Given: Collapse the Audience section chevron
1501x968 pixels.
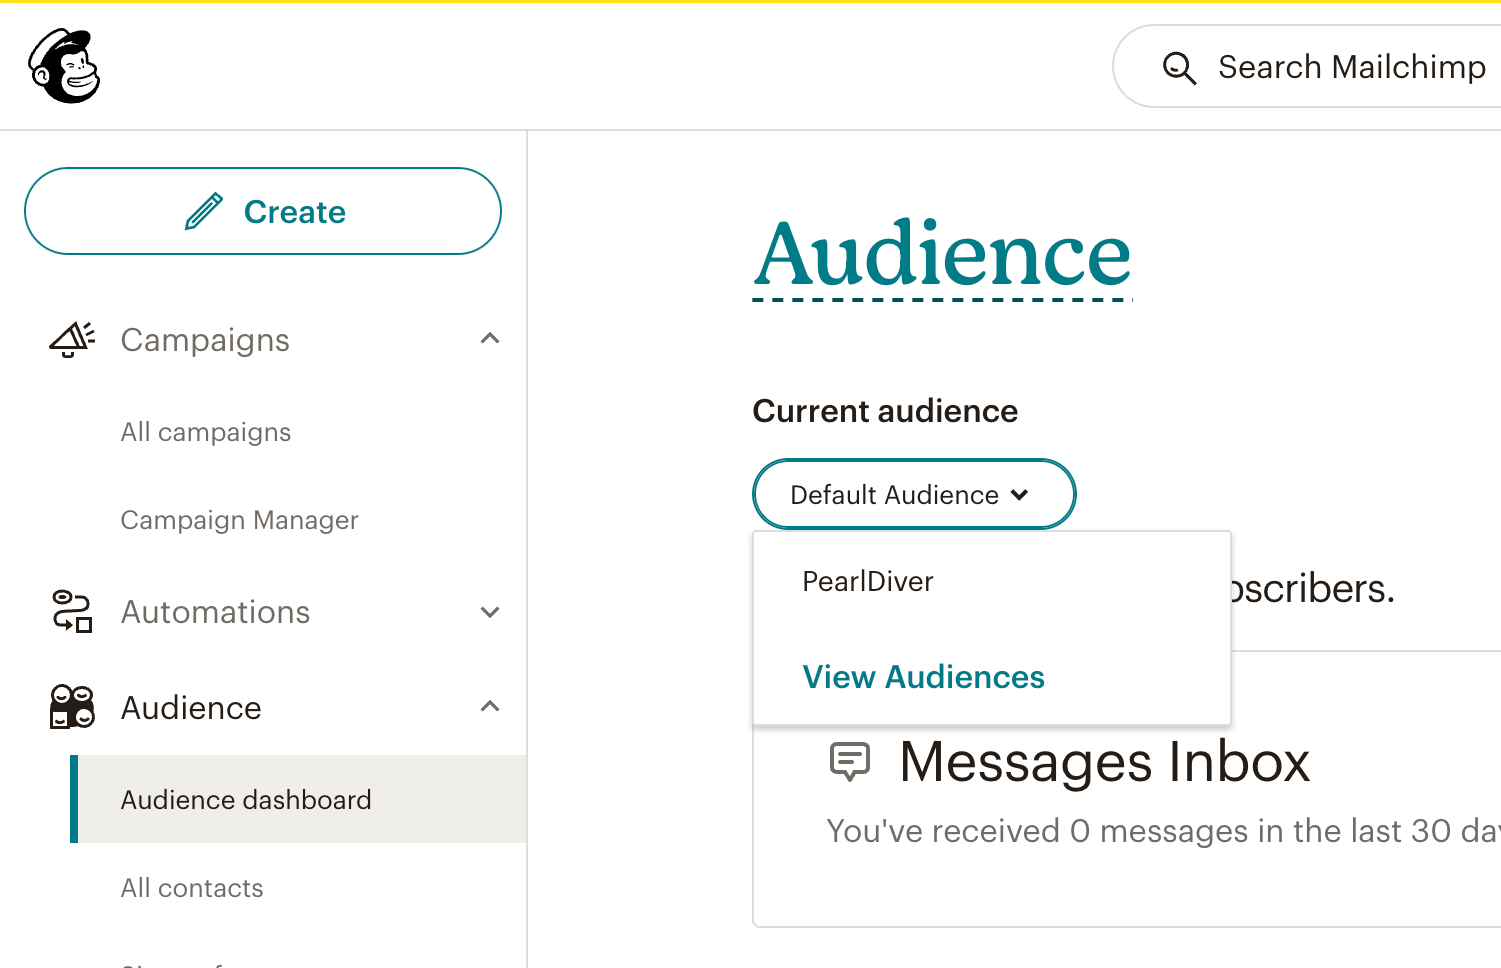Looking at the screenshot, I should click(x=490, y=707).
